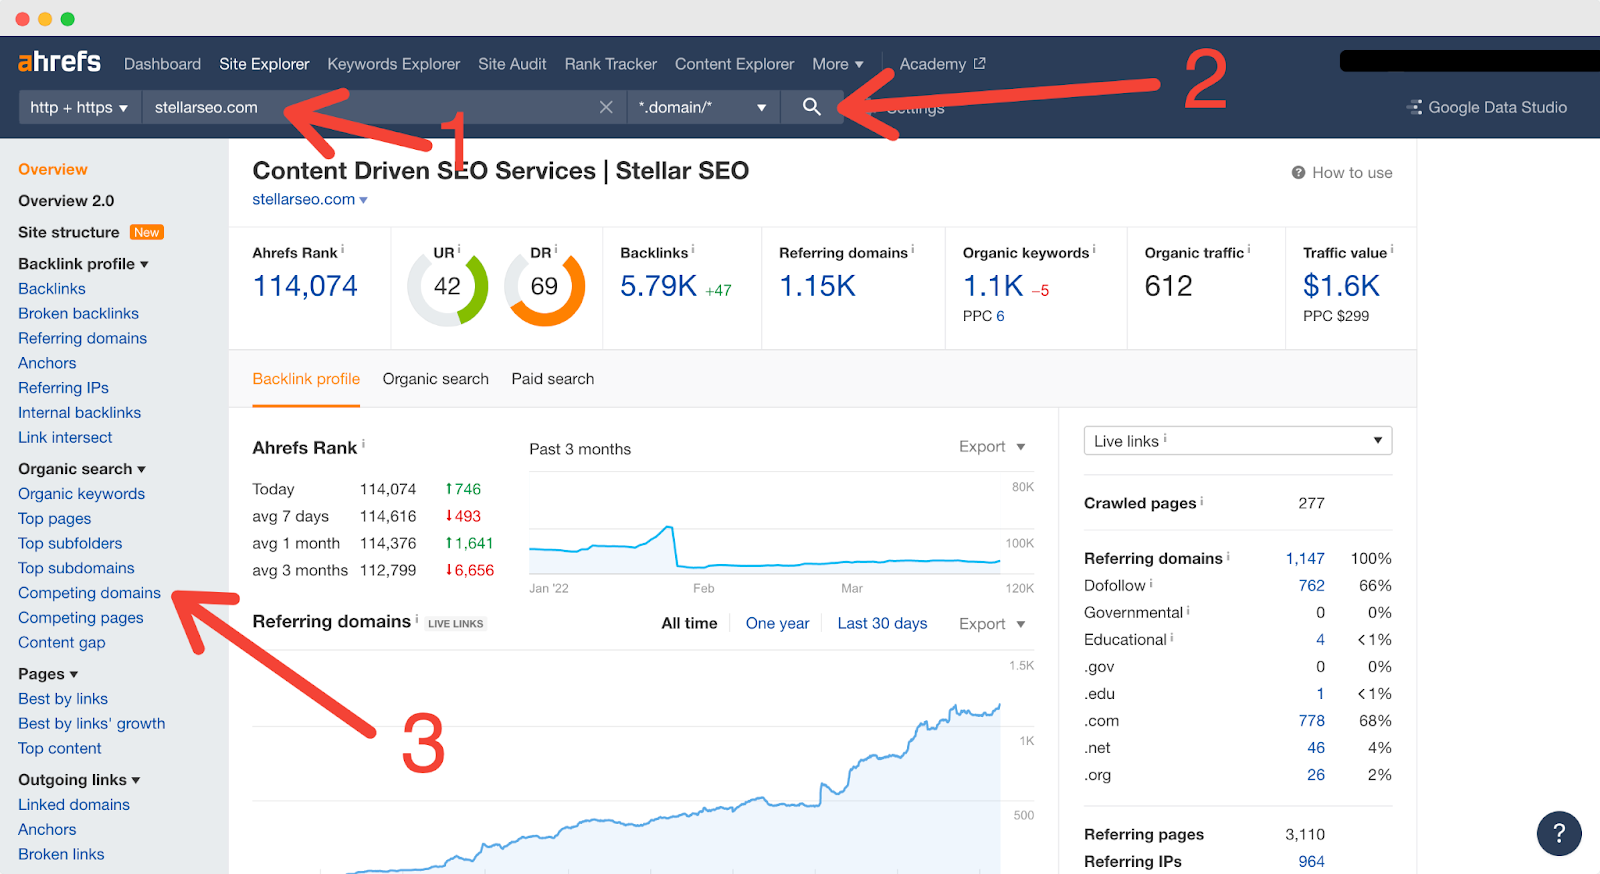Open Export dropdown for Referring domains chart
Screen dimensions: 1600x874
click(x=992, y=624)
